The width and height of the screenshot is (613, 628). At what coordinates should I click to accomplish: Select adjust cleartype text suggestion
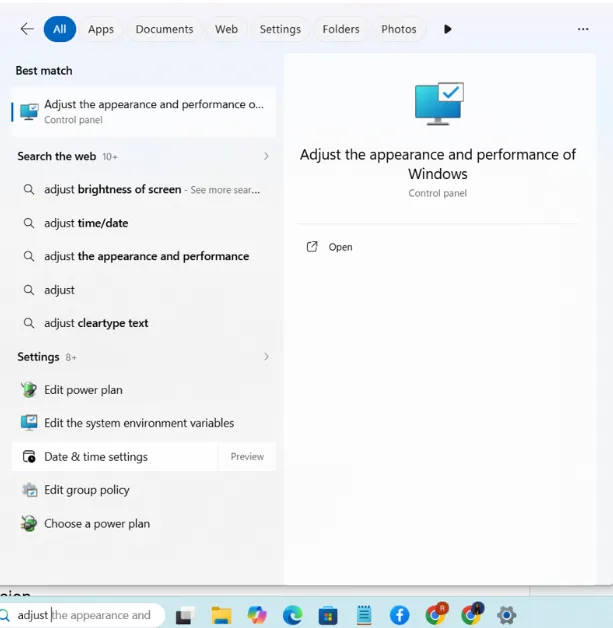[x=144, y=323]
